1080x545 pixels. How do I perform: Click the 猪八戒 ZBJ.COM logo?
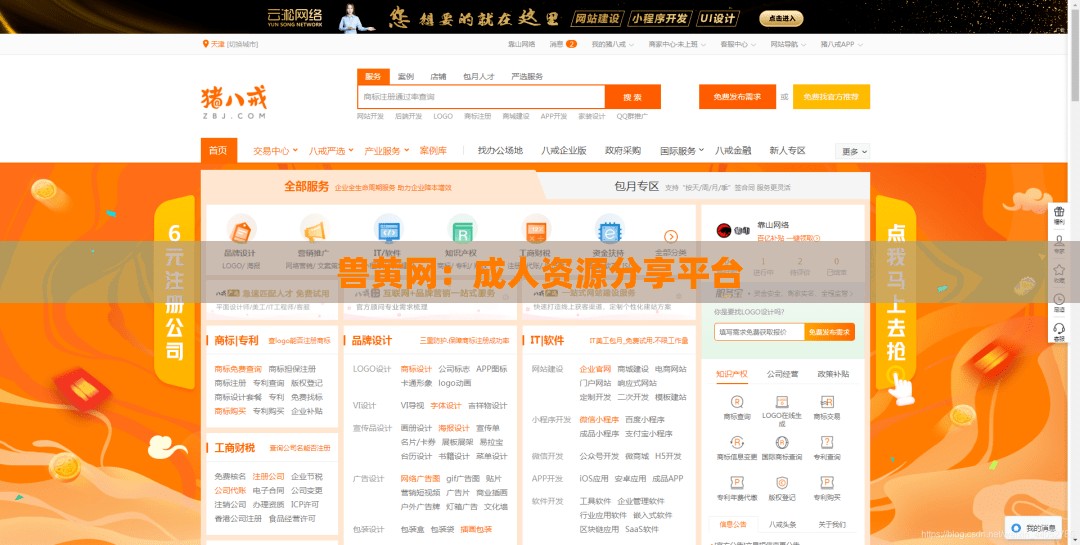tap(233, 102)
